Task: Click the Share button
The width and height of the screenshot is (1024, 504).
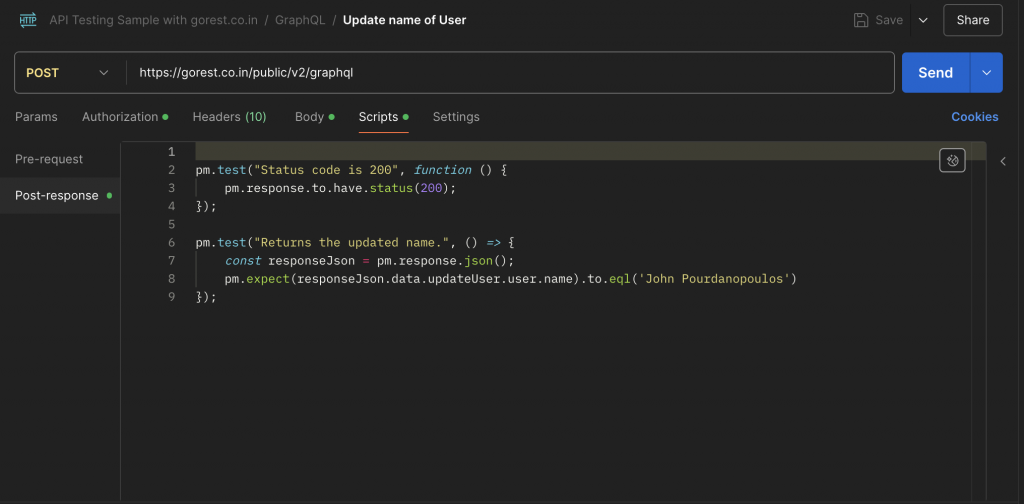Action: (972, 20)
